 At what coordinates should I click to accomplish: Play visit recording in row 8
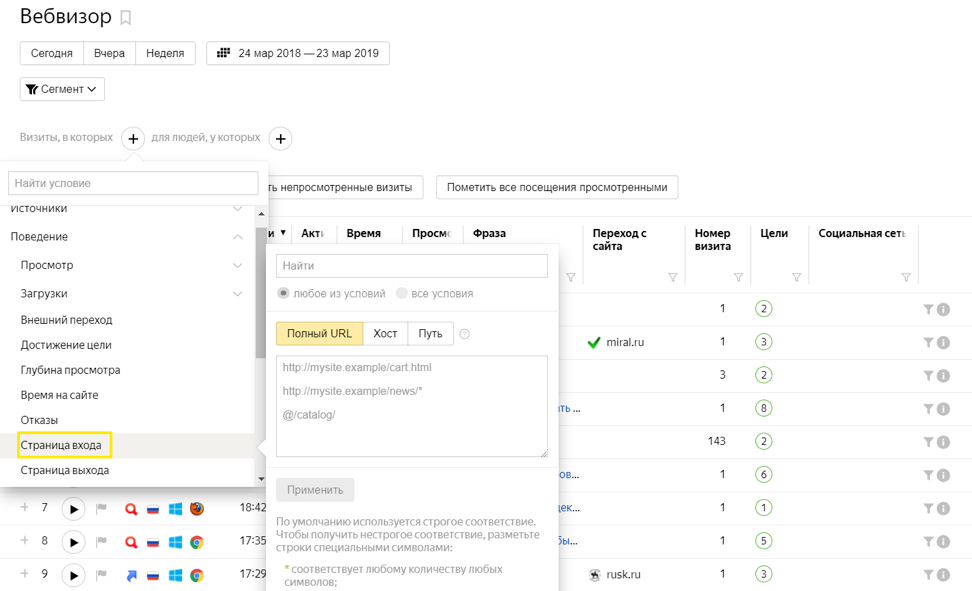click(x=73, y=542)
